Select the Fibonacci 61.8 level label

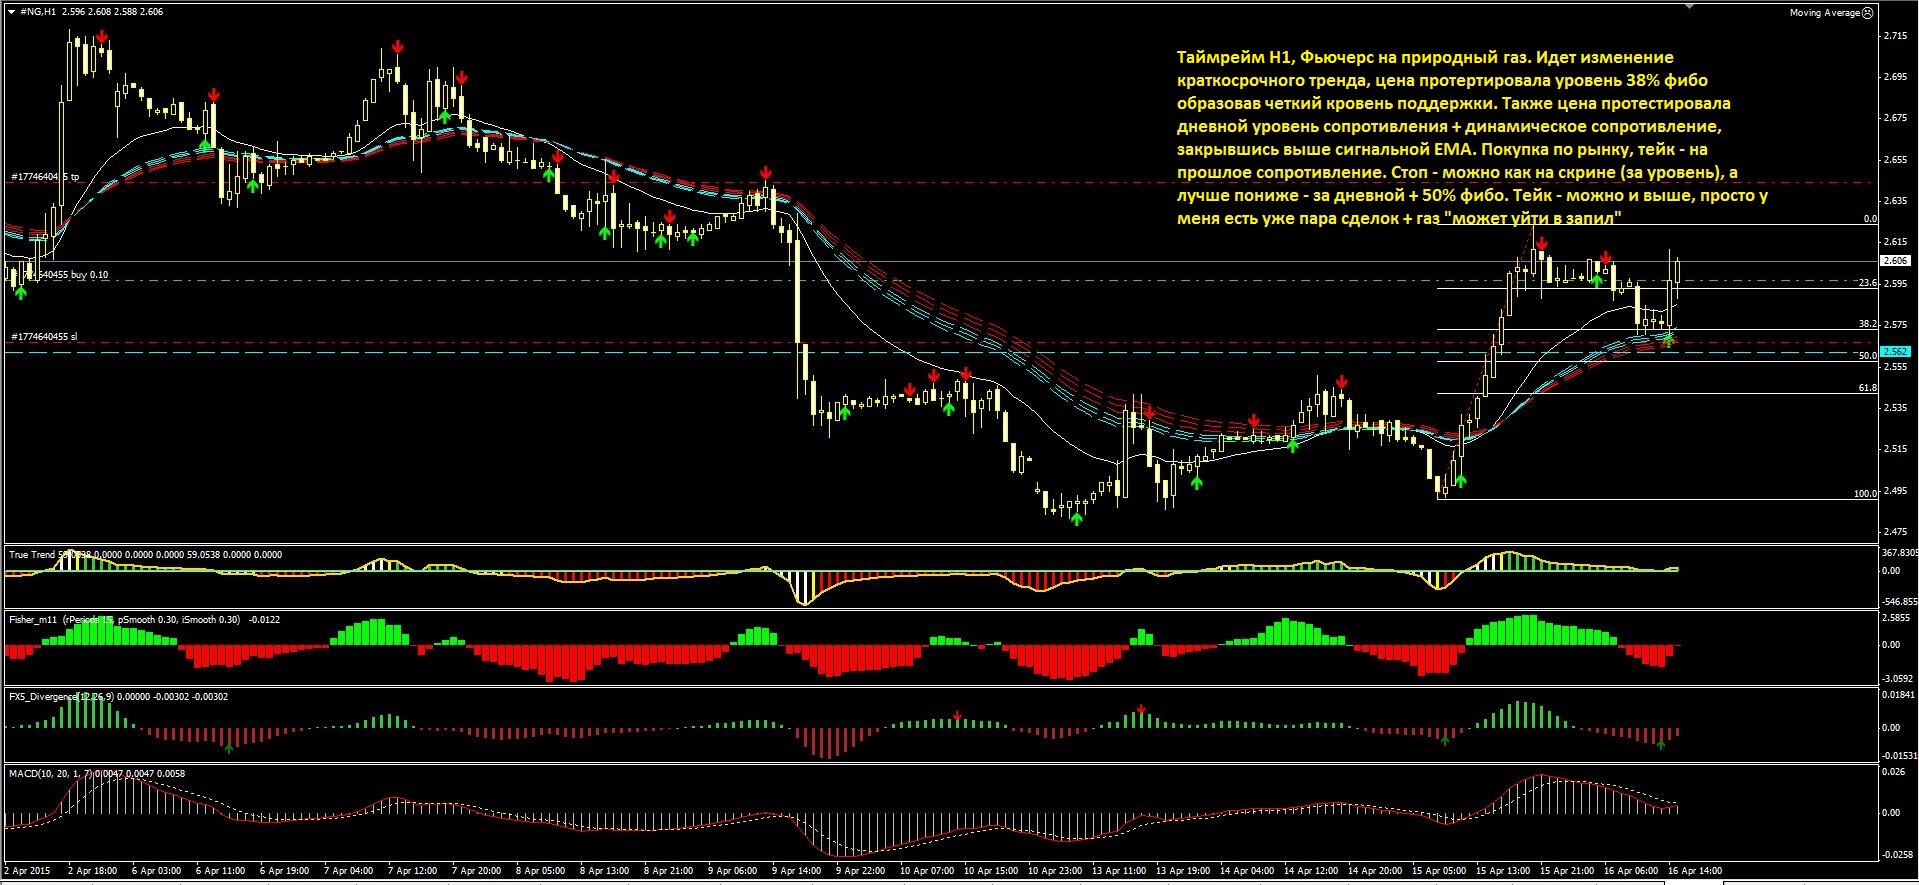(1867, 388)
